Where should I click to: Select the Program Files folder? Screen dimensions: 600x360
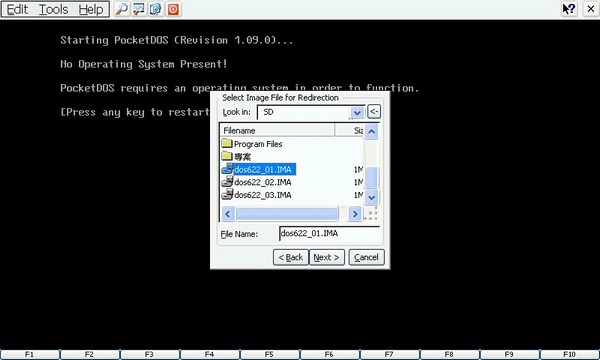pos(258,144)
